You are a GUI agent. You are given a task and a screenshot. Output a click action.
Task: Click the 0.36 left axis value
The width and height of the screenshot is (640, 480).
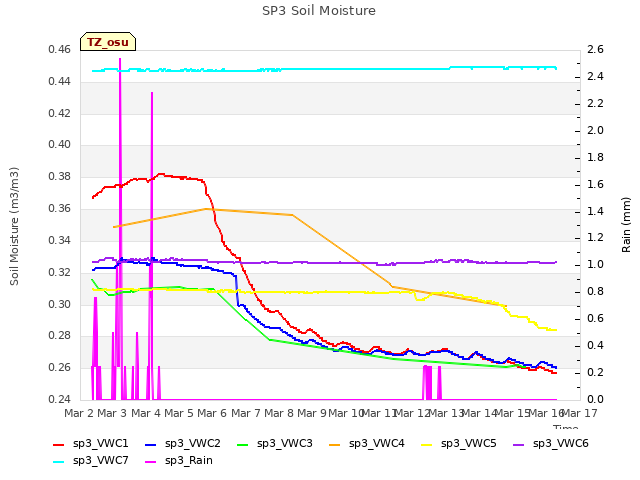point(60,209)
